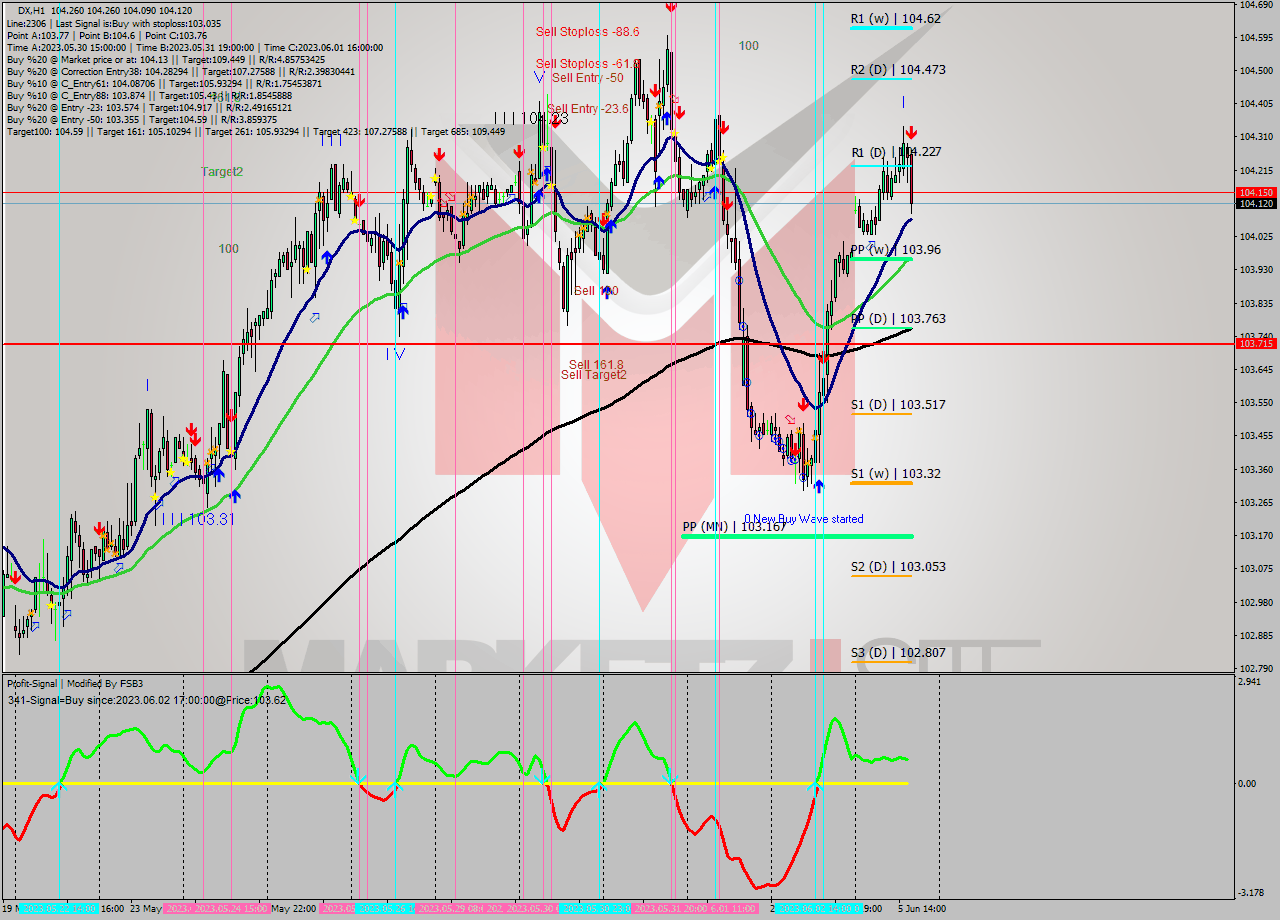The image size is (1280, 920).
Task: Click the 103.360 price axis value
Action: (1255, 469)
